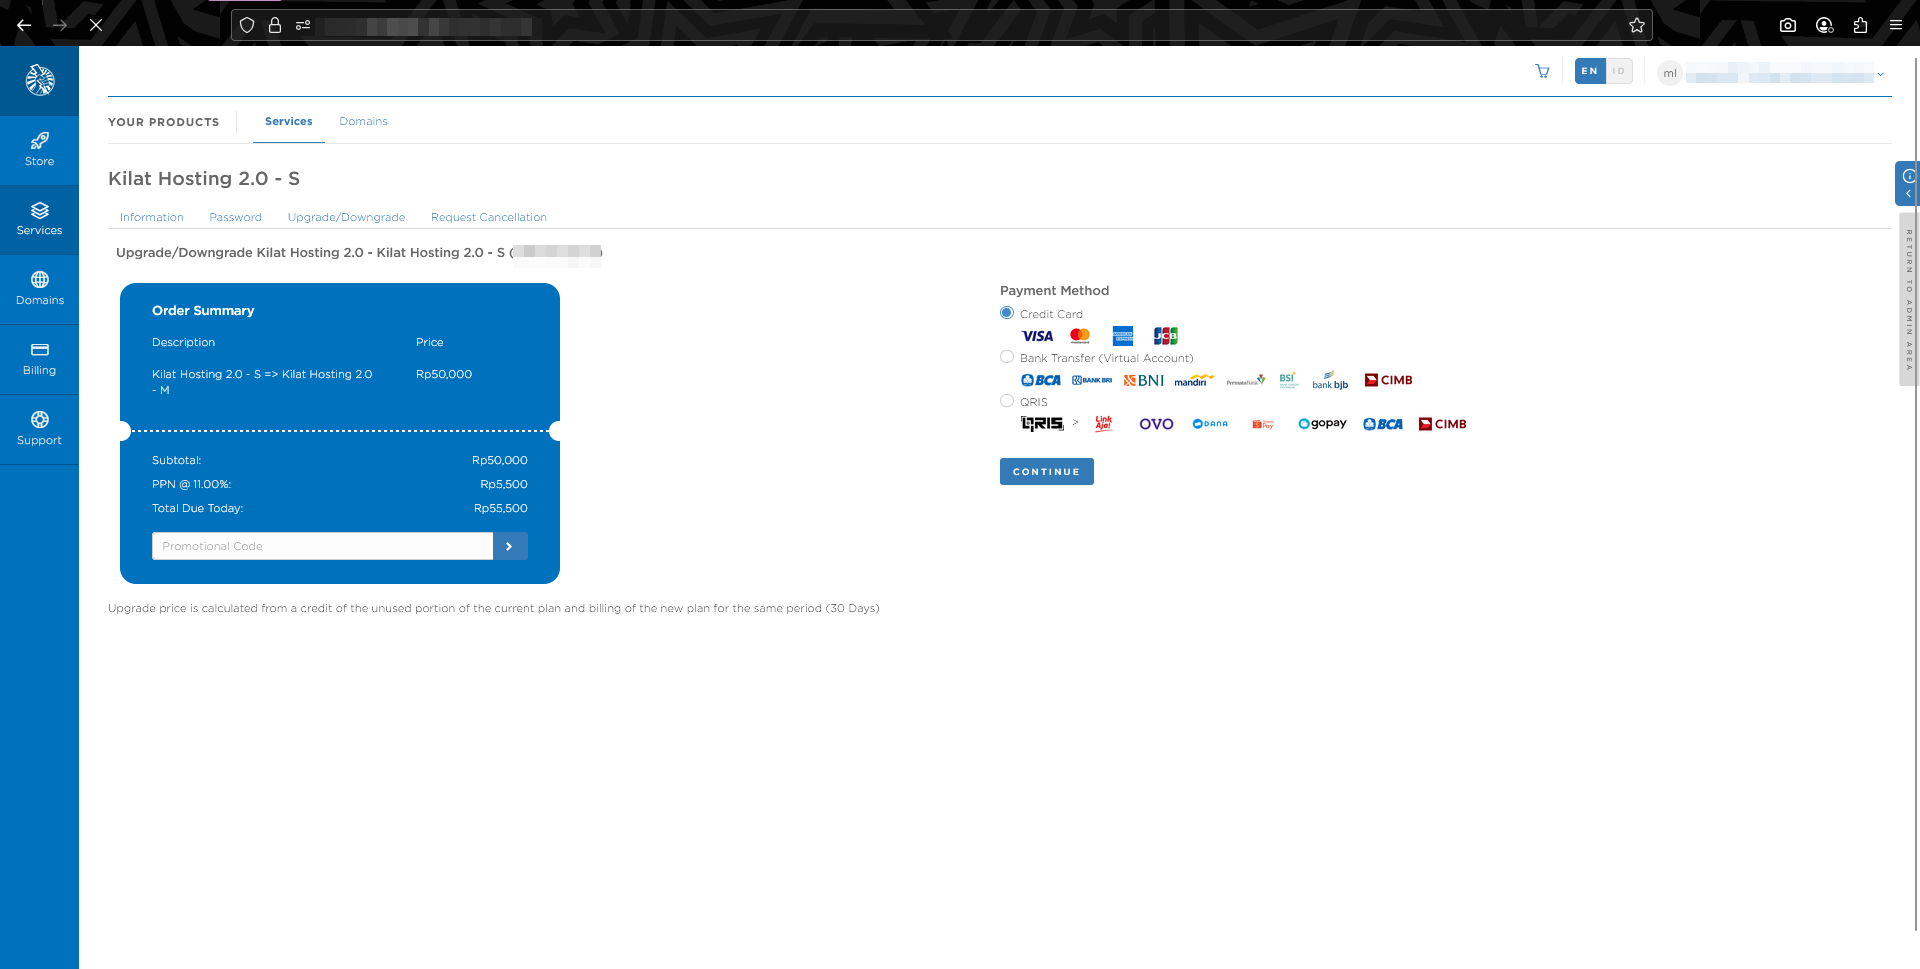Open the browser hamburger menu
1920x969 pixels.
[1896, 25]
